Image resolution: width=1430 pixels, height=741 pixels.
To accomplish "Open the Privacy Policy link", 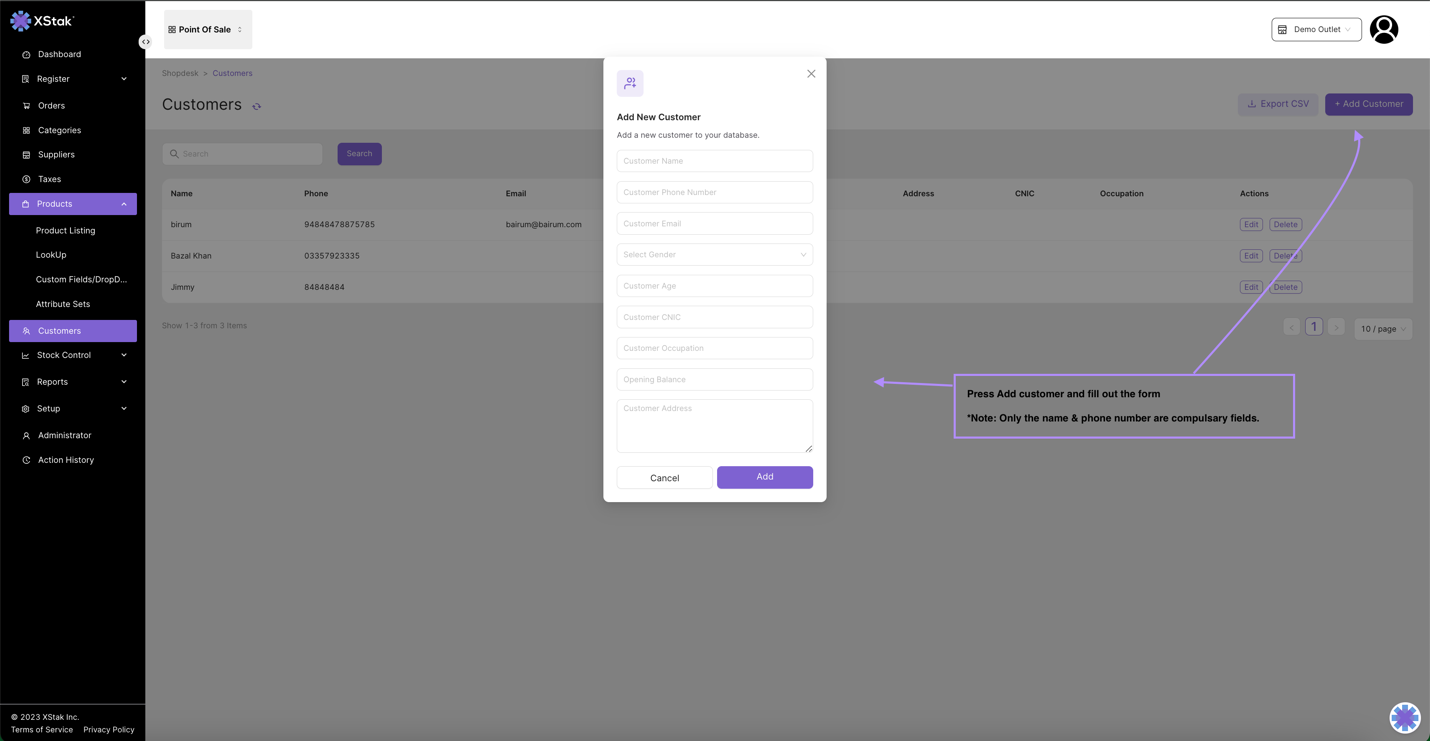I will 109,730.
